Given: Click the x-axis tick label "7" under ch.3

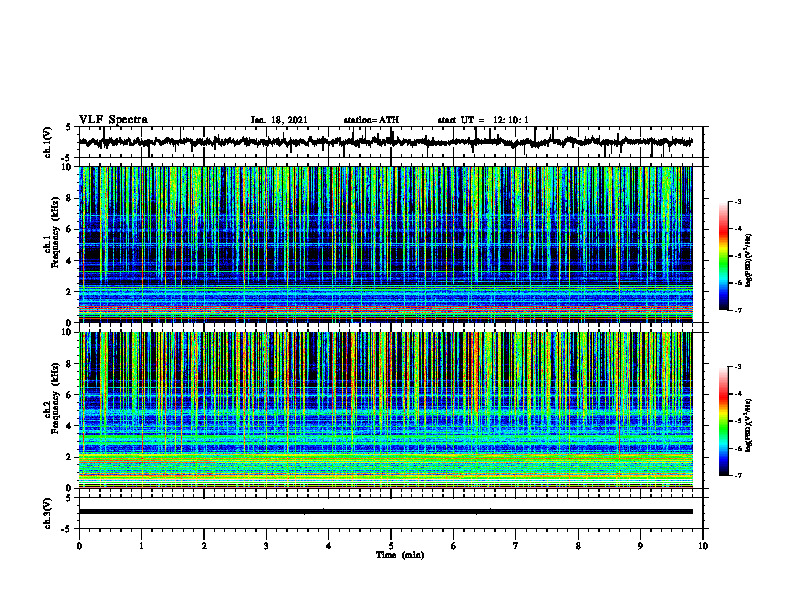Looking at the screenshot, I should coord(516,546).
